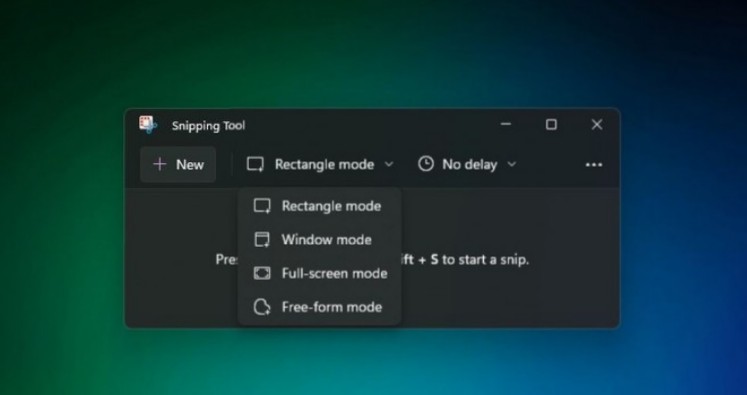
Task: Choose Free-form mode option
Action: [319, 307]
